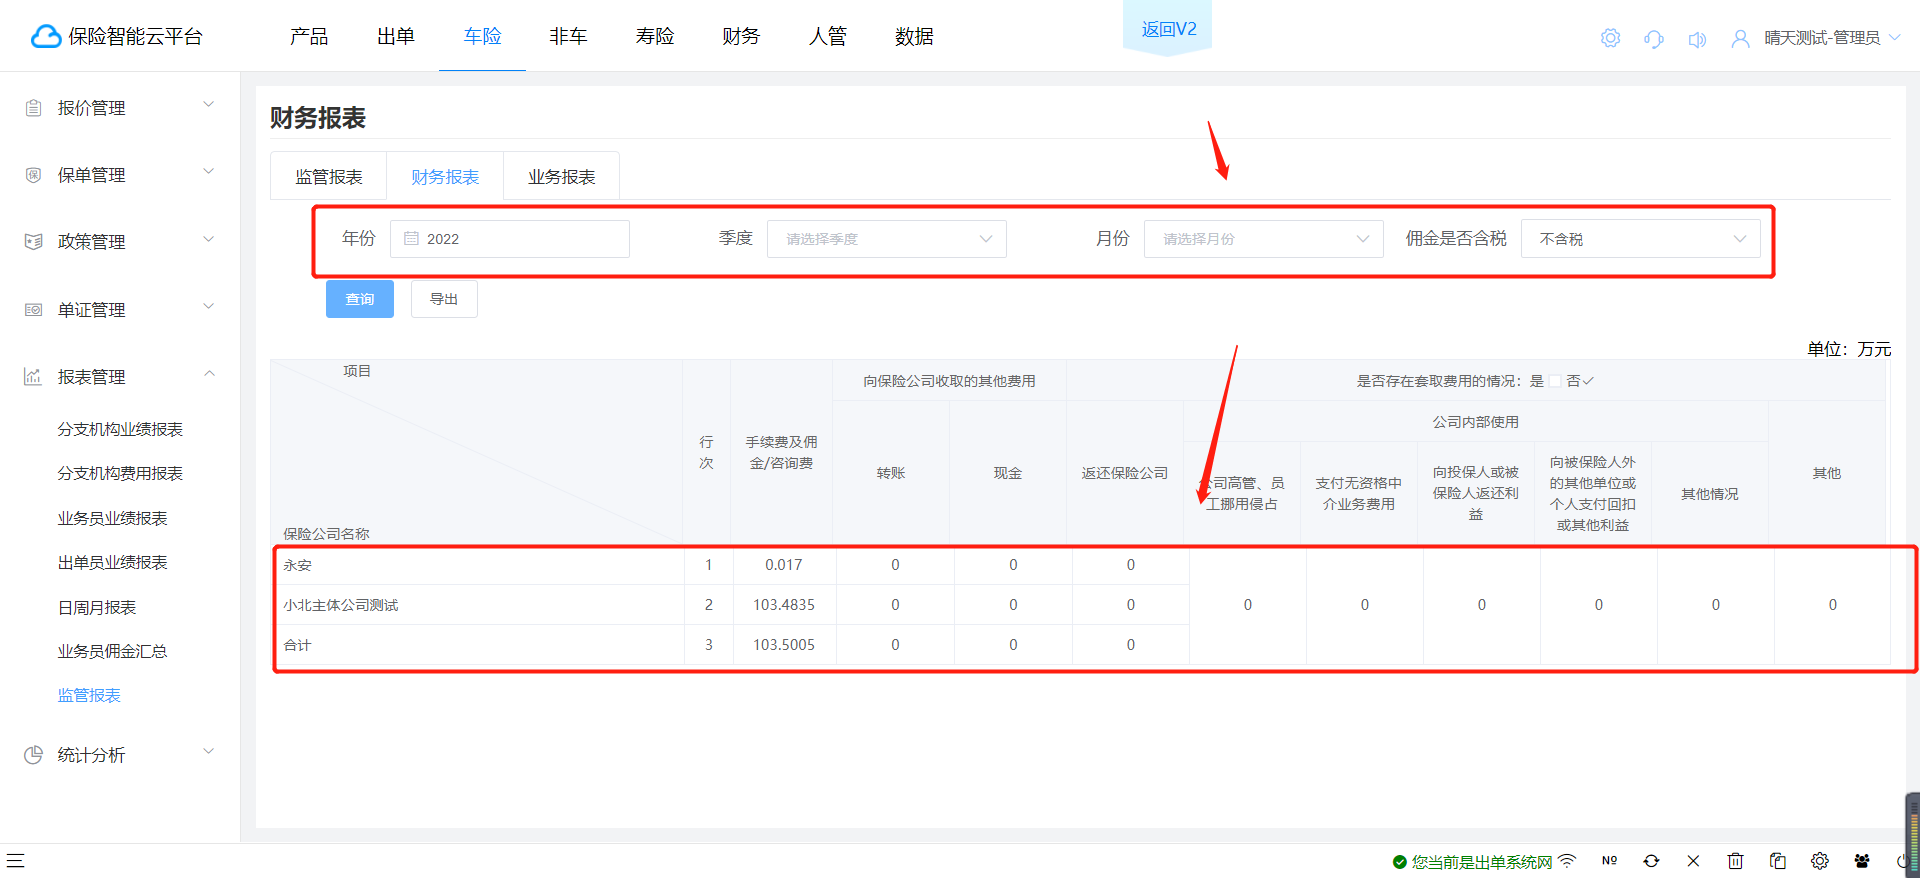1920x878 pixels.
Task: Open the 非车 top menu
Action: click(568, 37)
